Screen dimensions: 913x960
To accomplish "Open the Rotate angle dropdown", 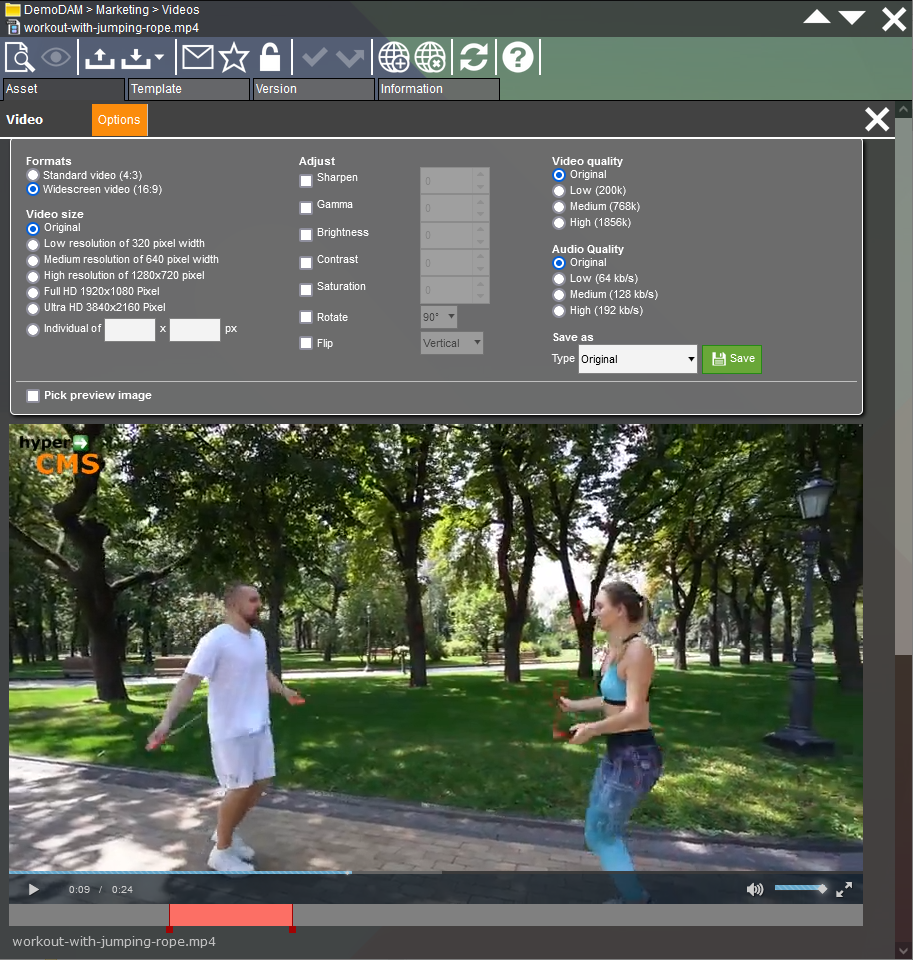I will coord(438,316).
